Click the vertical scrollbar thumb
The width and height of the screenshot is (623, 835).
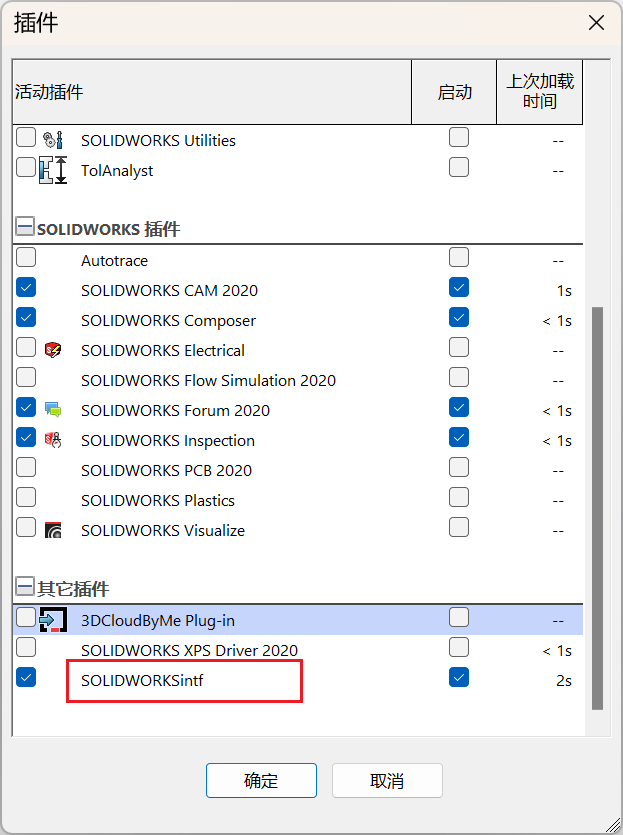tap(597, 508)
